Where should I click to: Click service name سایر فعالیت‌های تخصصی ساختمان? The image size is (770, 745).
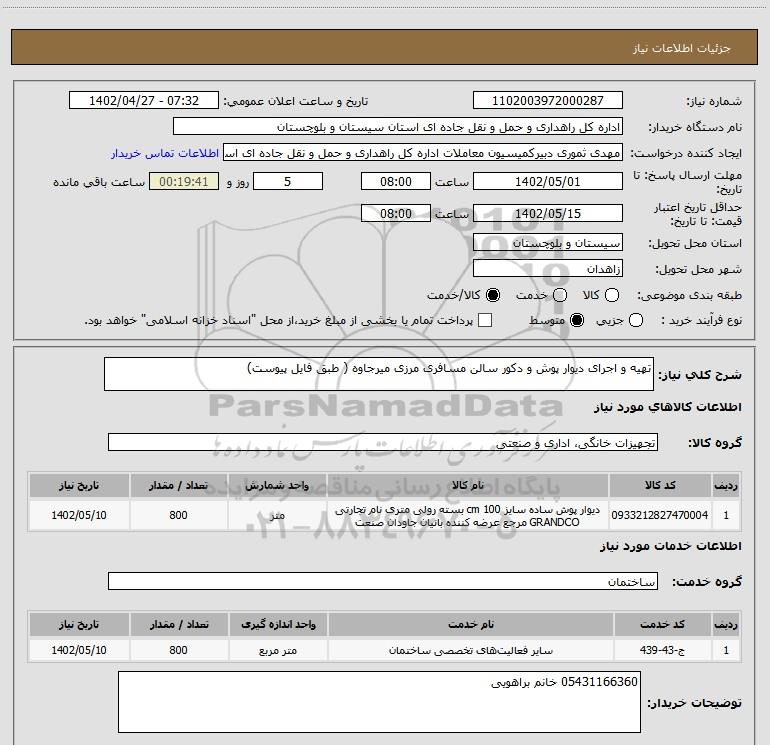point(470,650)
